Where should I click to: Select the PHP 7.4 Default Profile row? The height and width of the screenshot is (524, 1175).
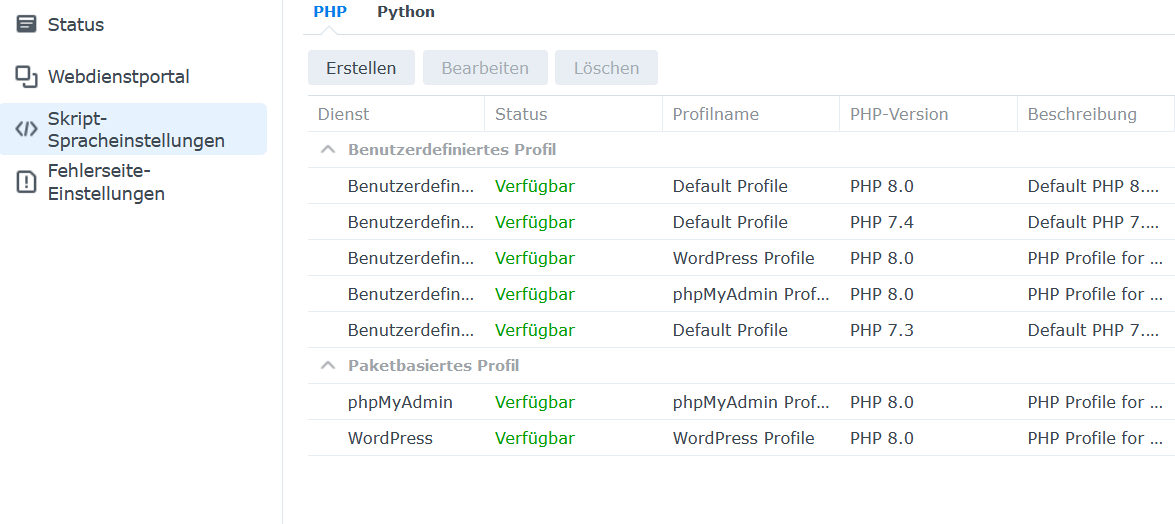[x=741, y=222]
